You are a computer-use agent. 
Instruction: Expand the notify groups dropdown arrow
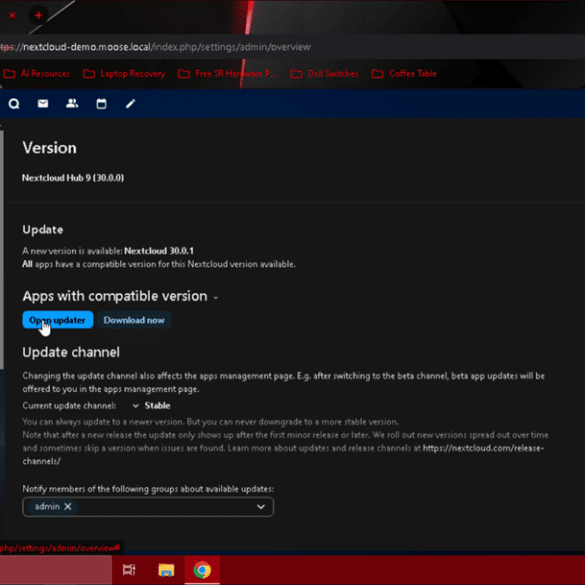261,507
